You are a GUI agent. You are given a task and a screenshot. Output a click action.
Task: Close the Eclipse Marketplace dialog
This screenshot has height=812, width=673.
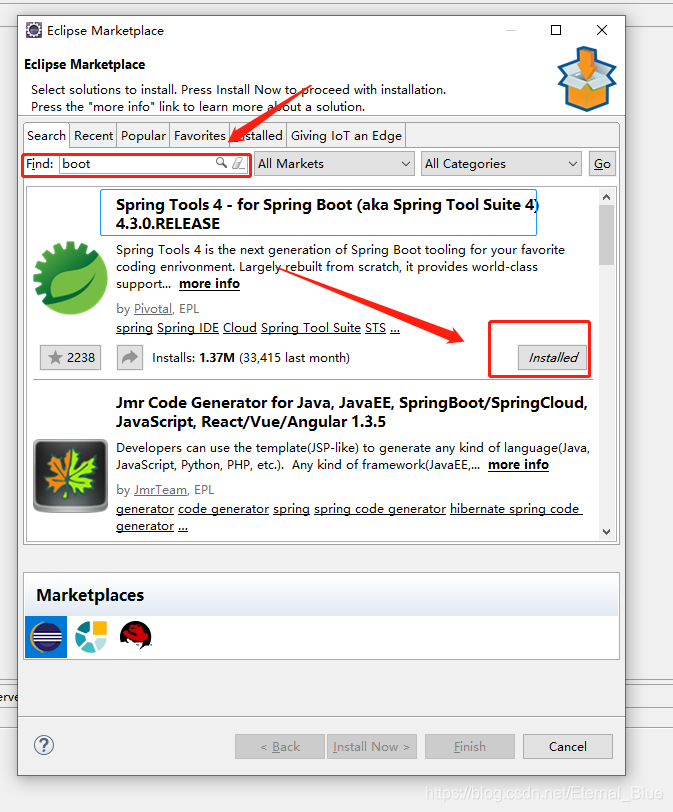[x=602, y=30]
